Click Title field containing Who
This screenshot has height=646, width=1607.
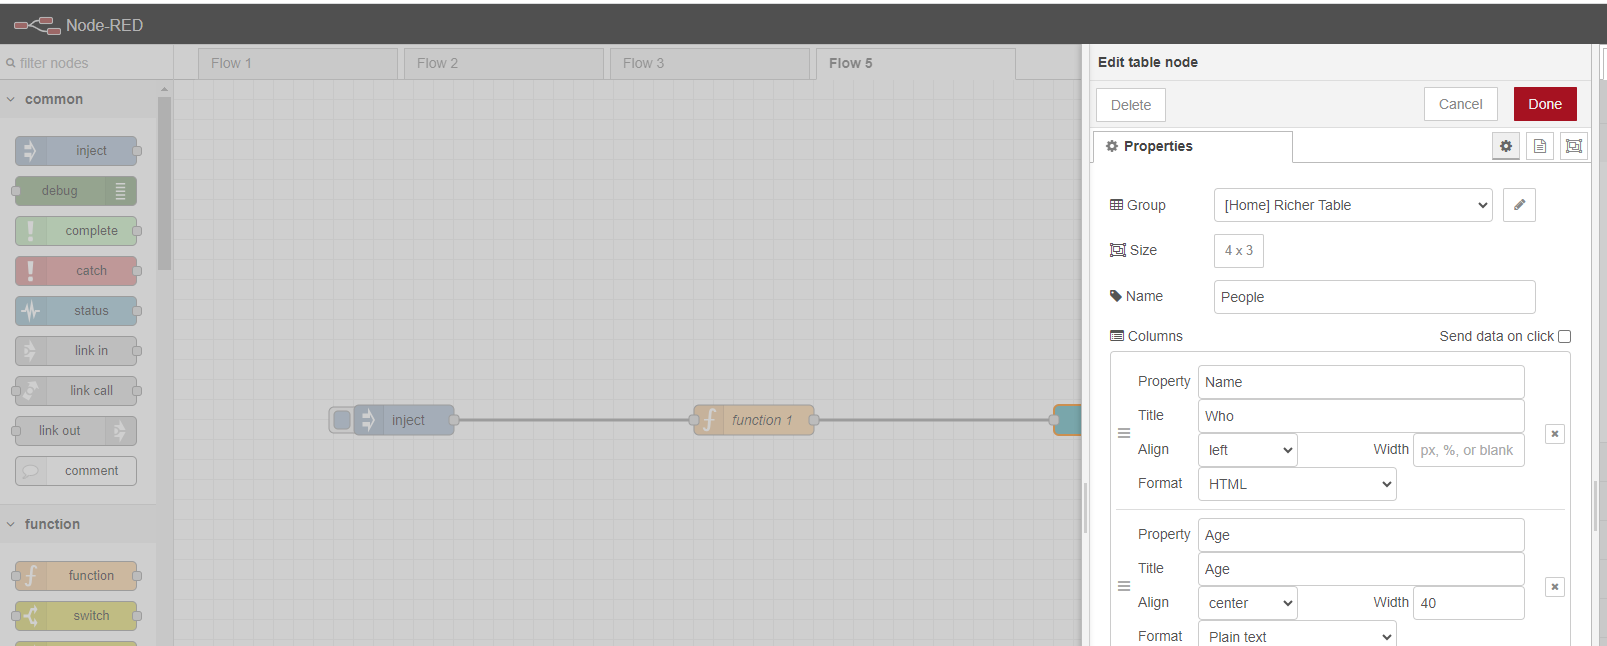[1361, 416]
